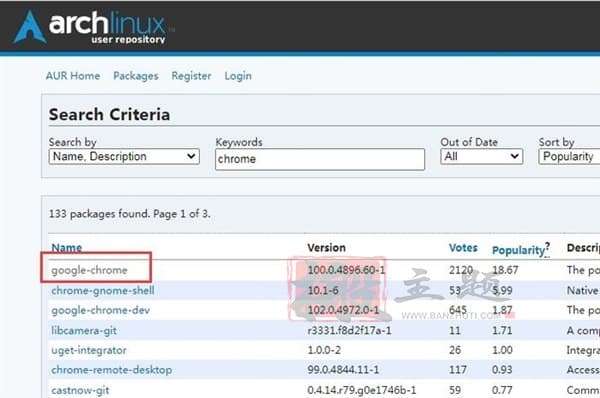Click version 100.0.4896.60-1 cell
Image resolution: width=600 pixels, height=398 pixels.
pos(346,270)
